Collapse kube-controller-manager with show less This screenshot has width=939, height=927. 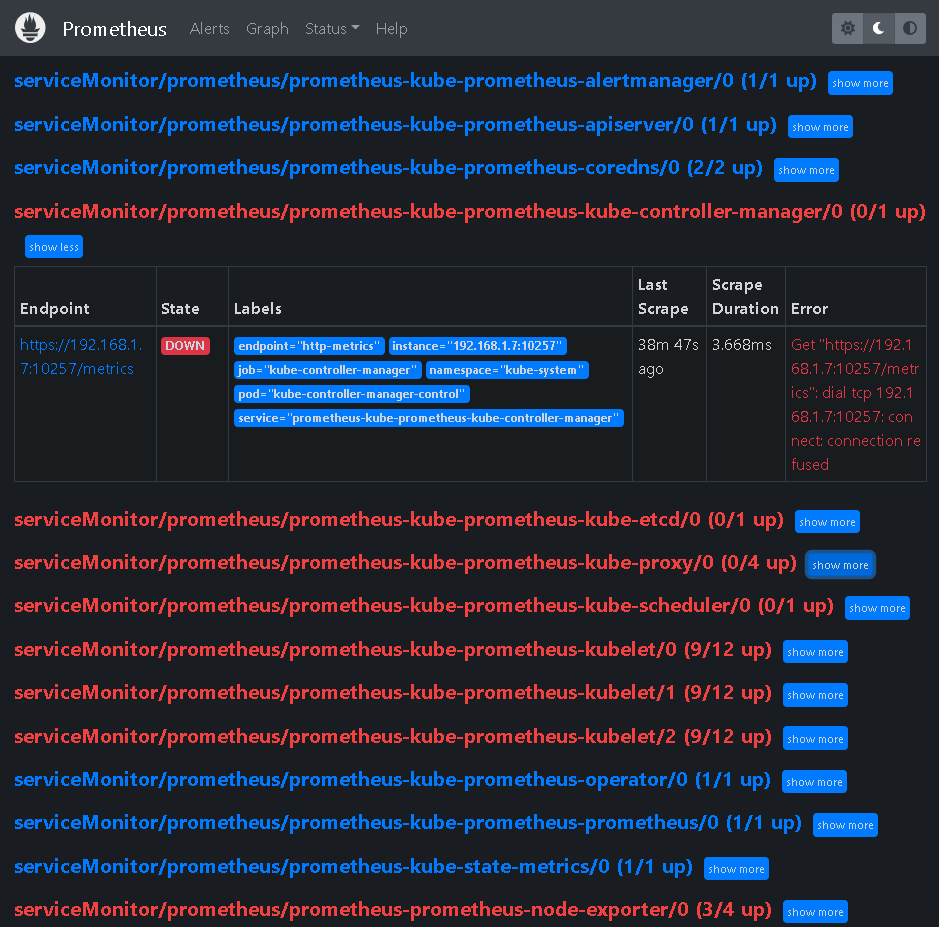click(54, 247)
